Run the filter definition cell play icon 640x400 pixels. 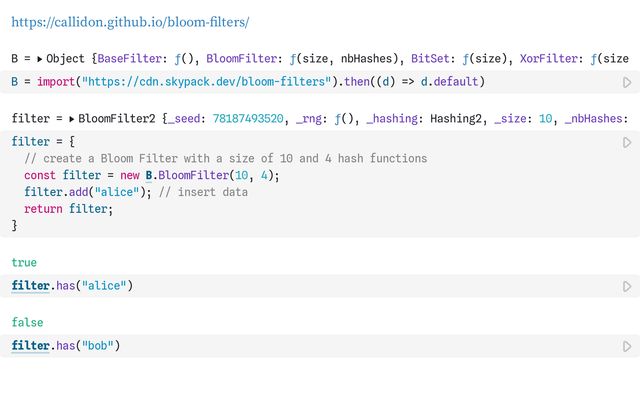tap(627, 143)
